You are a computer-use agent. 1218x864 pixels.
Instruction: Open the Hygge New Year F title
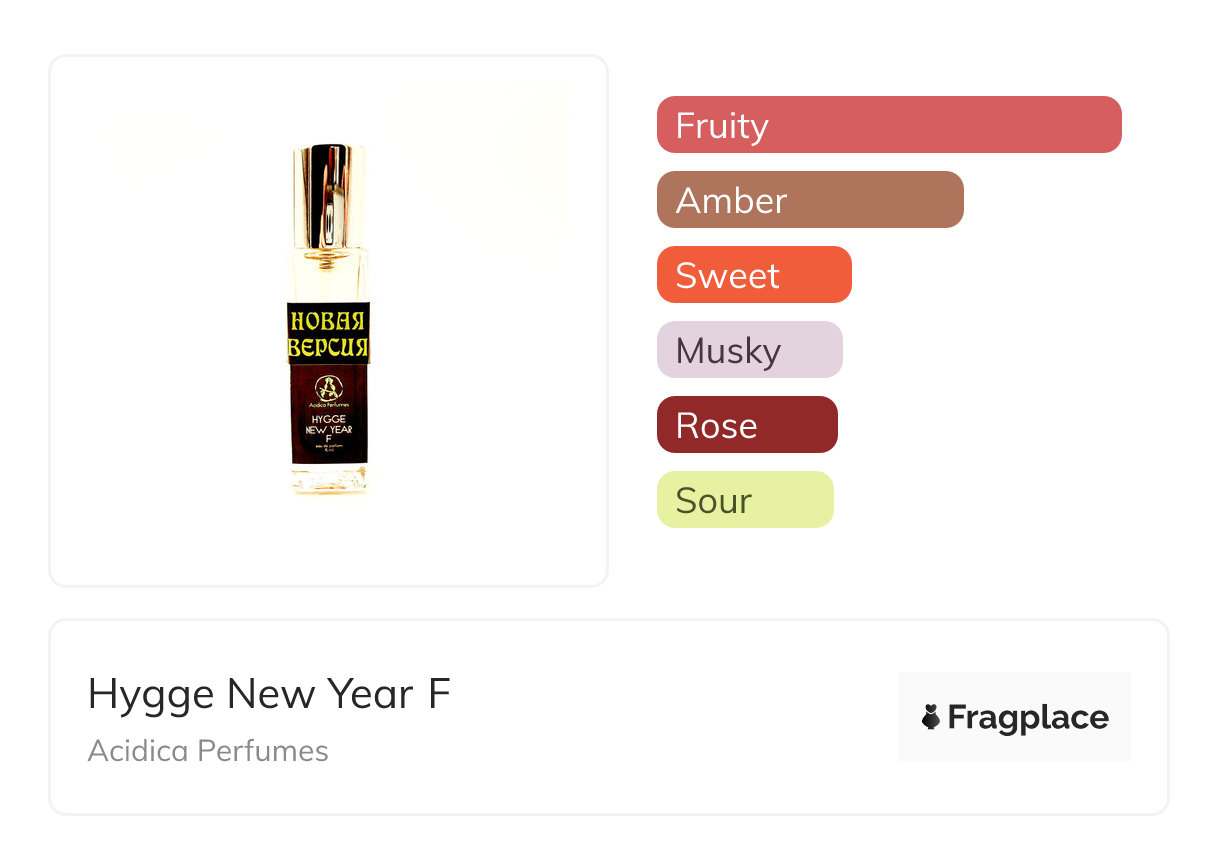[269, 694]
